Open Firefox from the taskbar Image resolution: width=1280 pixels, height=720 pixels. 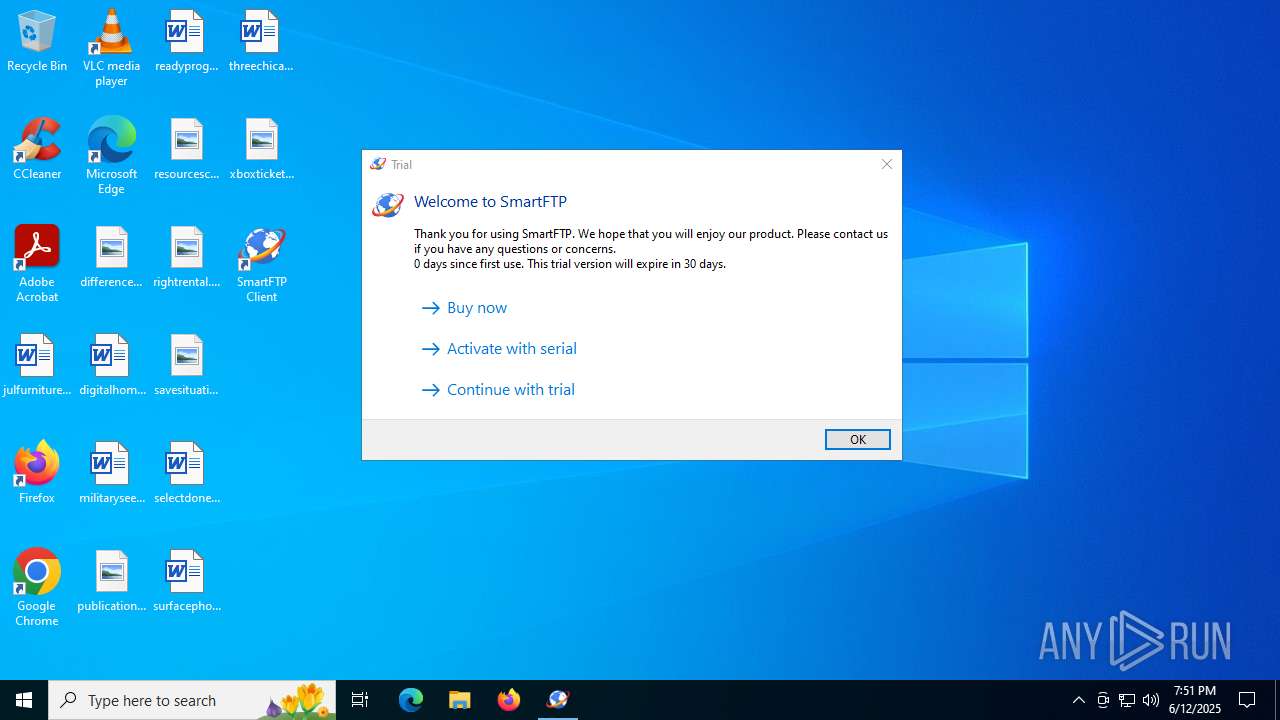click(x=509, y=700)
